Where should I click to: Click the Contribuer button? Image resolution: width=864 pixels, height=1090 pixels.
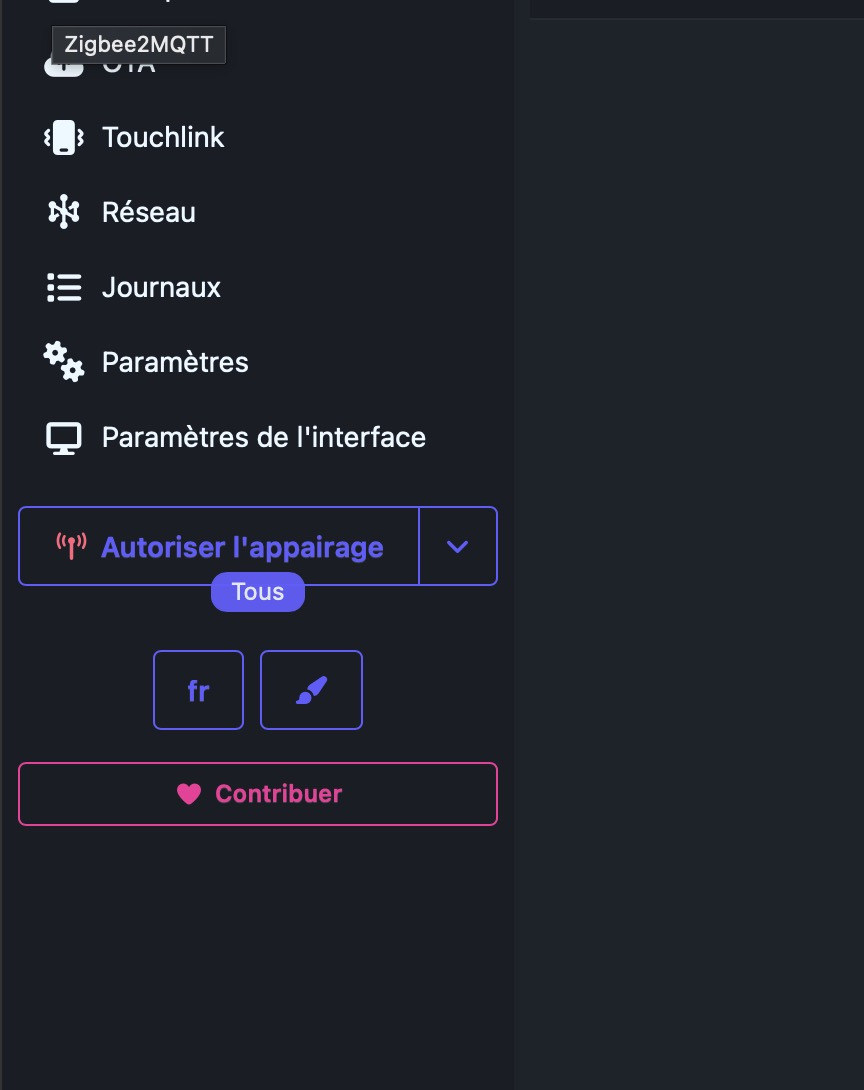[x=258, y=794]
